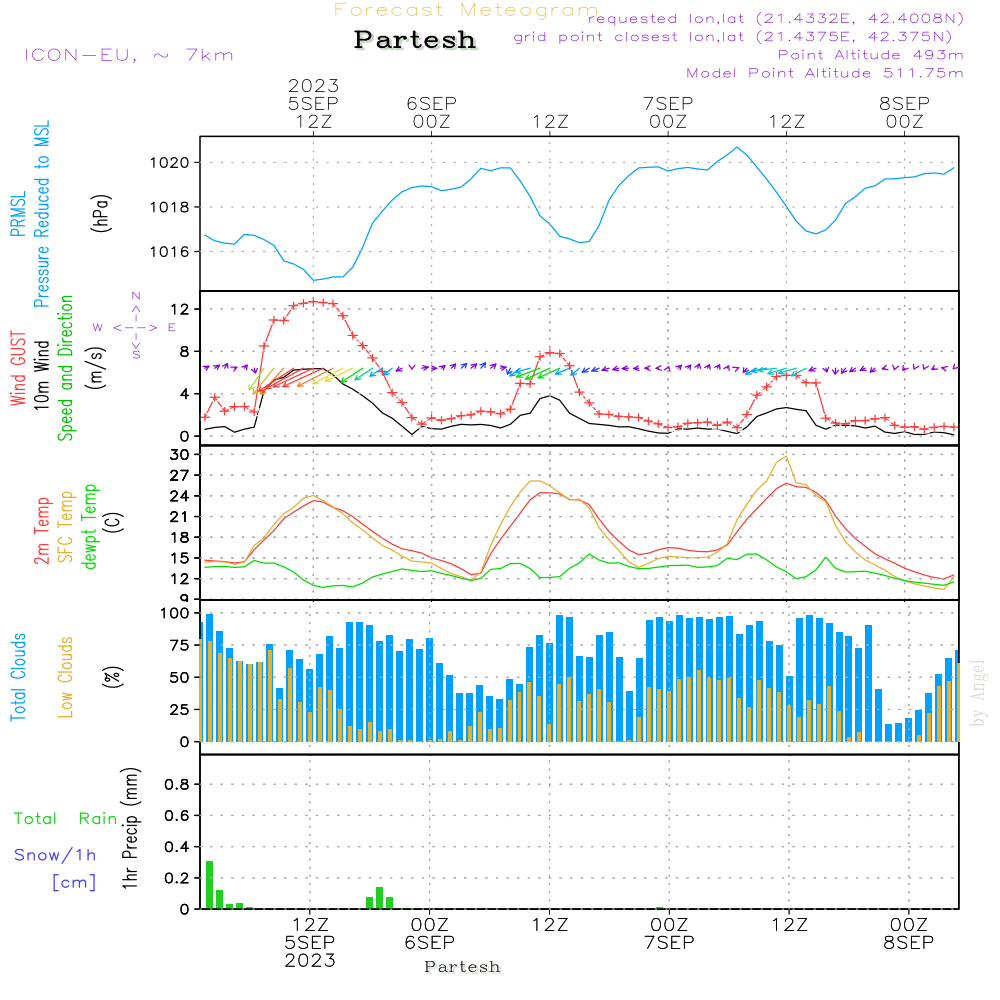Screen dimensions: 1000x1000
Task: Click the "Model Point Altitude 511.75m" text
Action: (824, 73)
